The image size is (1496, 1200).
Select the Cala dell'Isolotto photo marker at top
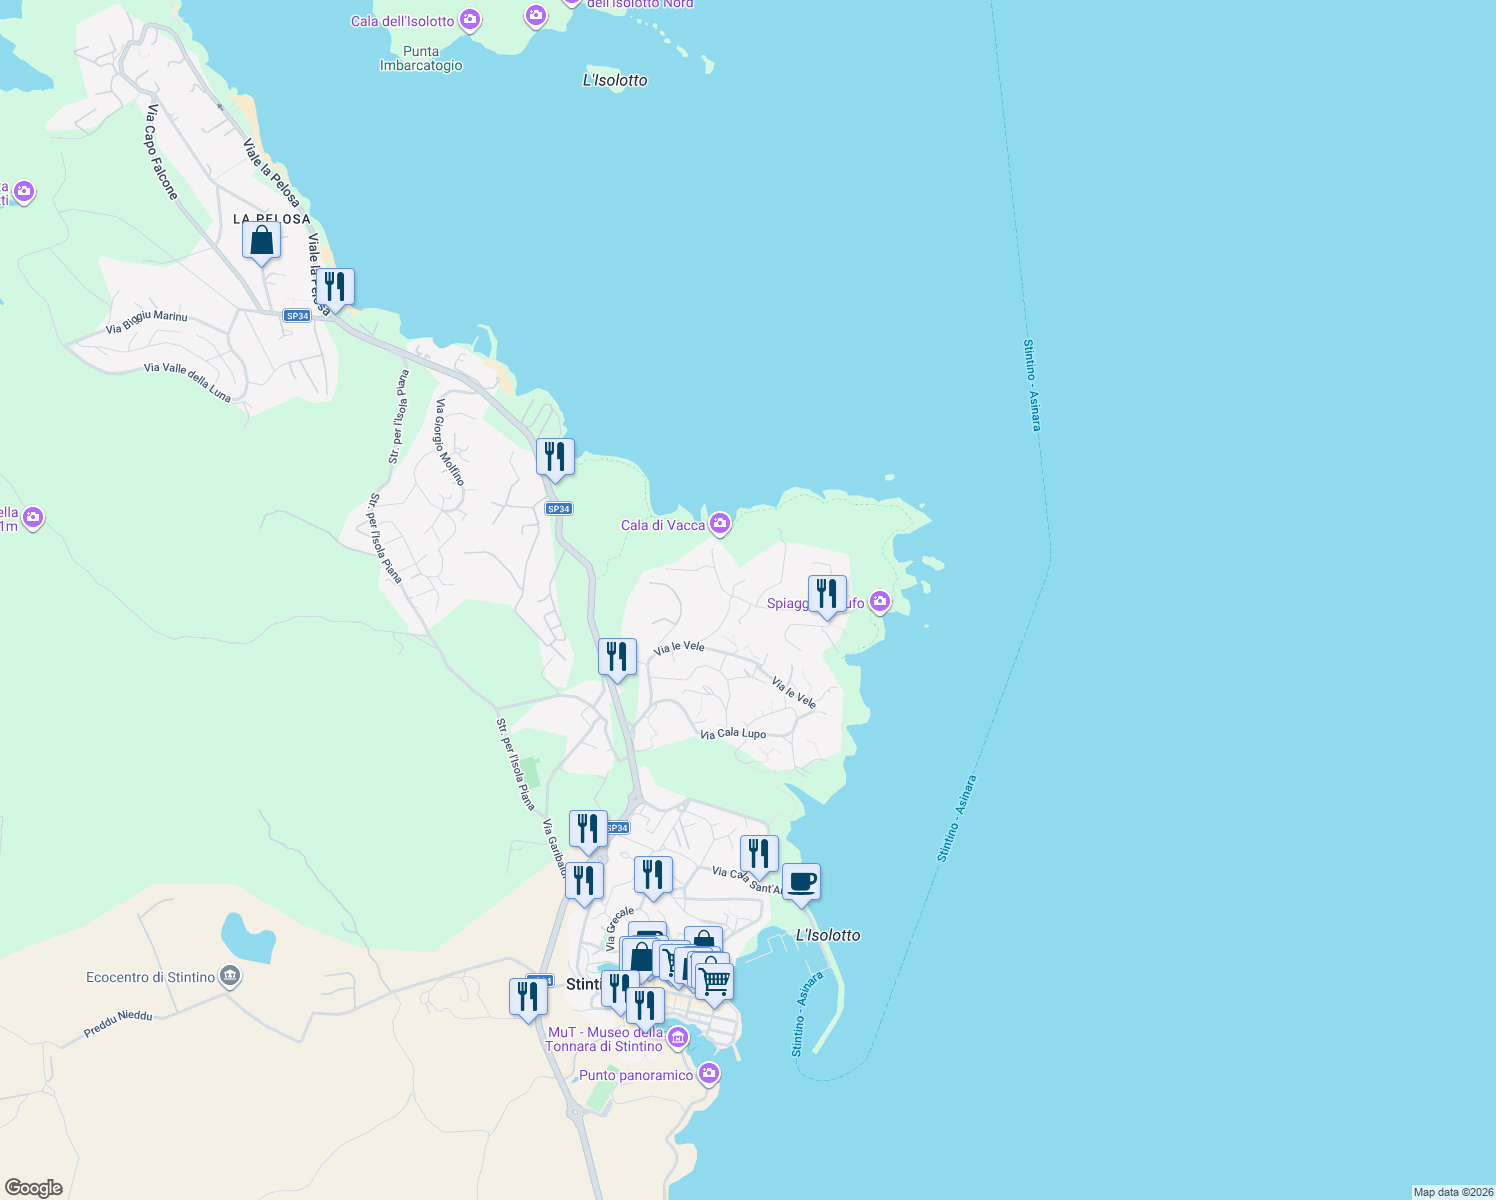point(469,19)
